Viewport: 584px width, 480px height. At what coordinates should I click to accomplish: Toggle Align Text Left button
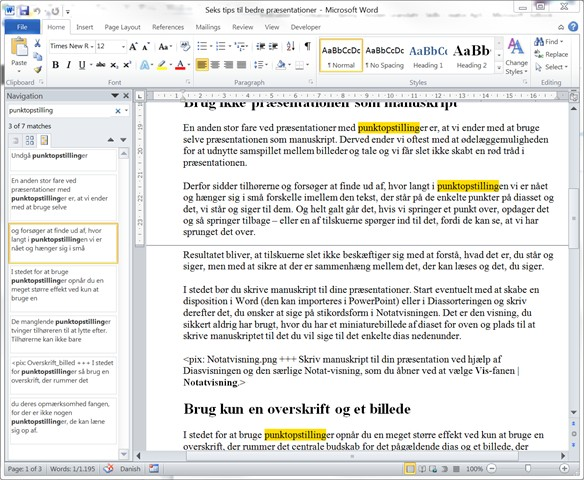tap(202, 65)
